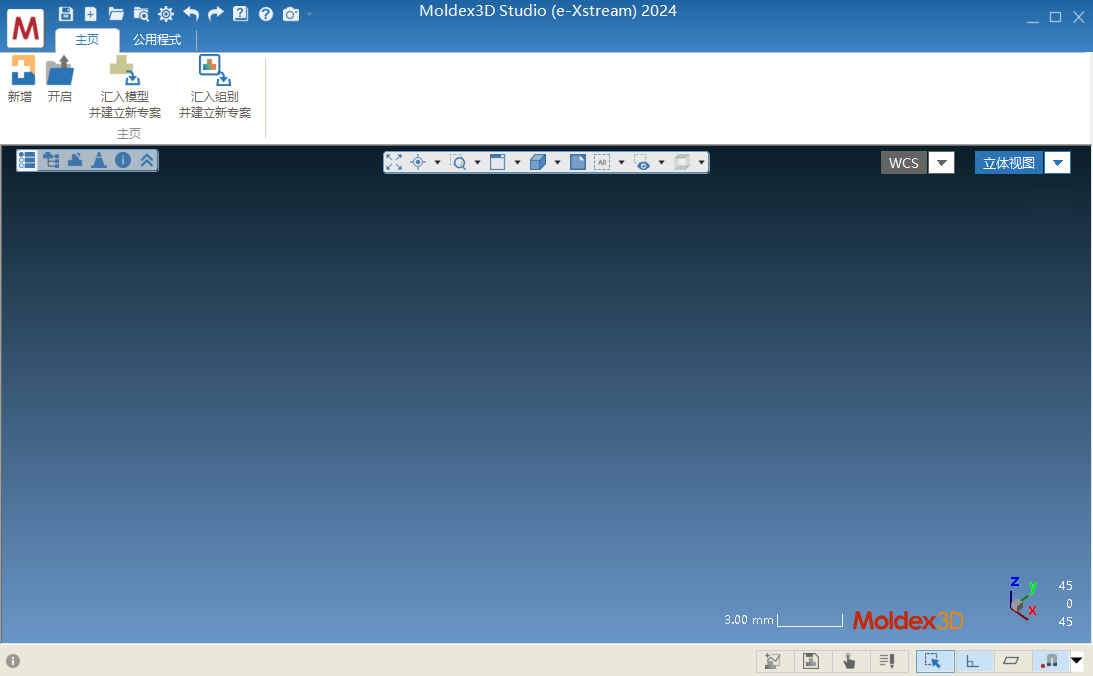Take a screenshot with camera icon

coord(291,14)
